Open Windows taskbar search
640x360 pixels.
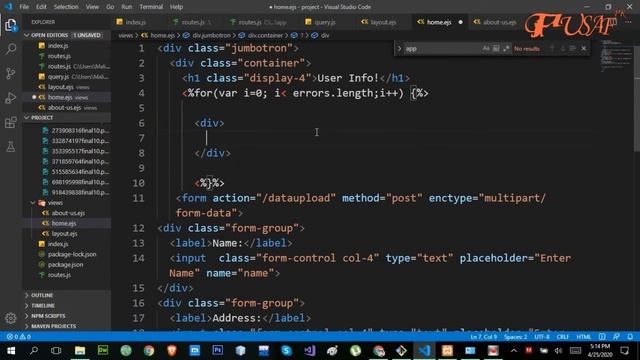34,351
